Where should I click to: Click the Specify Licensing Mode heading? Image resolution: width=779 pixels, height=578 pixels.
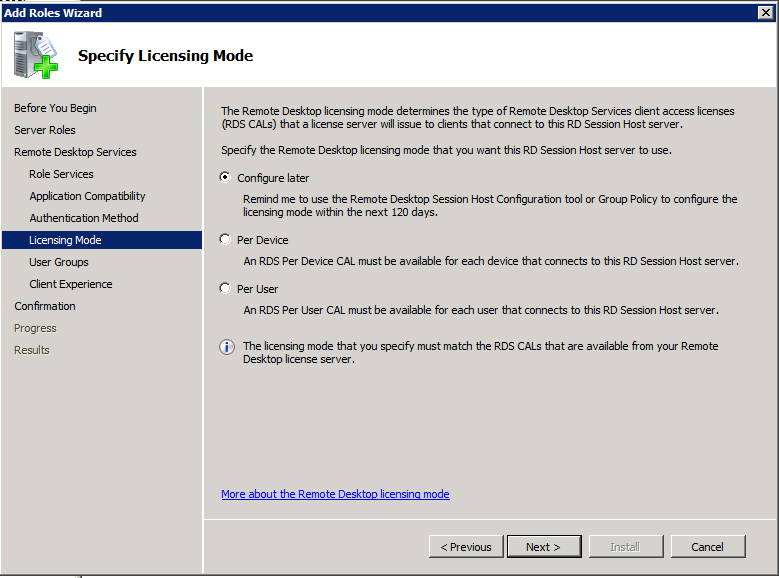[165, 56]
